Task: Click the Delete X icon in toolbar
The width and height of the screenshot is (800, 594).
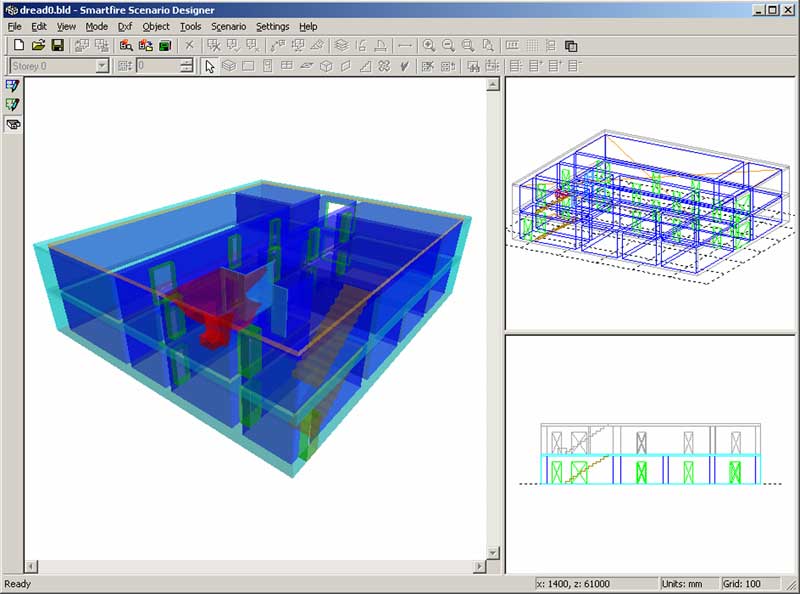Action: pos(190,46)
